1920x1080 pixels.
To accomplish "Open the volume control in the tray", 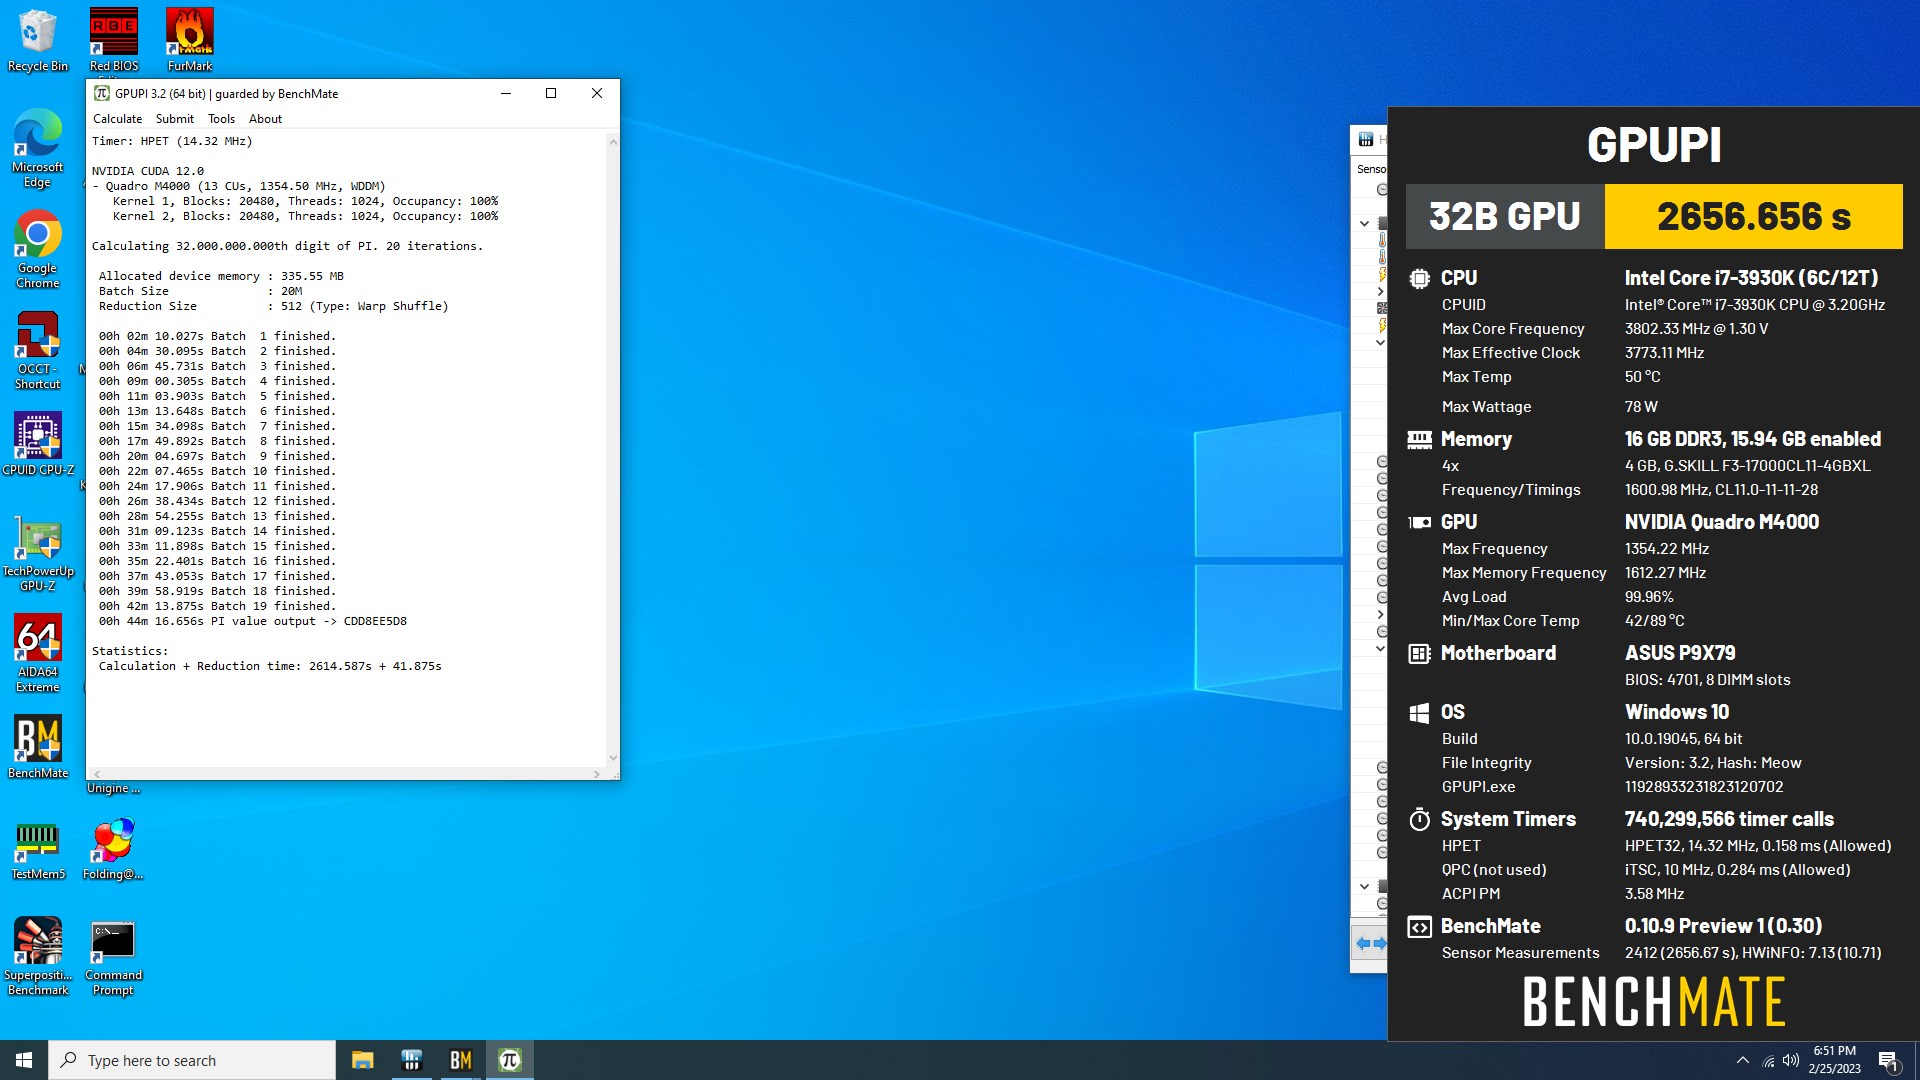I will 1791,1060.
